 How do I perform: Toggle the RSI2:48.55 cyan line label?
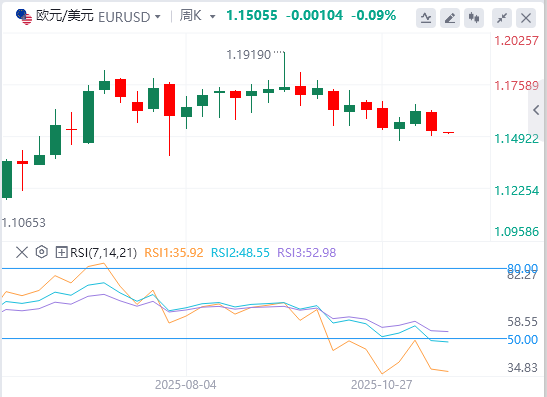point(240,253)
